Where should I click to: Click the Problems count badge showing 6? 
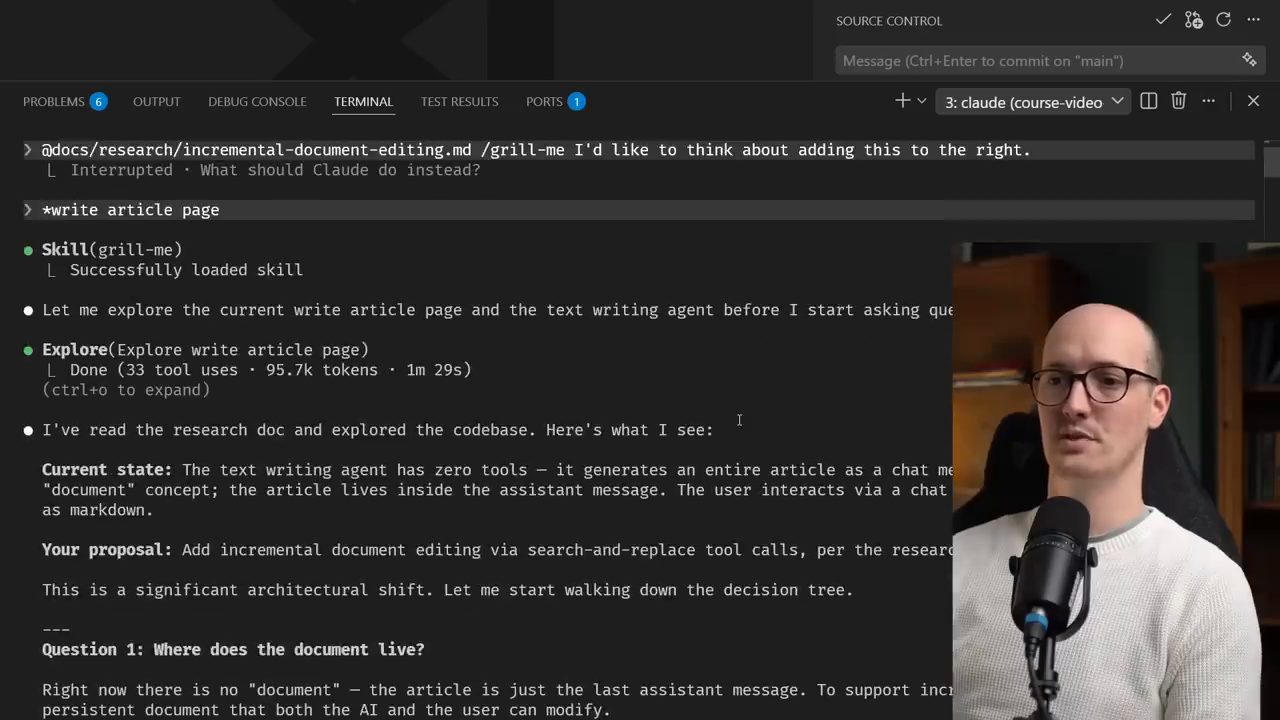coord(98,102)
